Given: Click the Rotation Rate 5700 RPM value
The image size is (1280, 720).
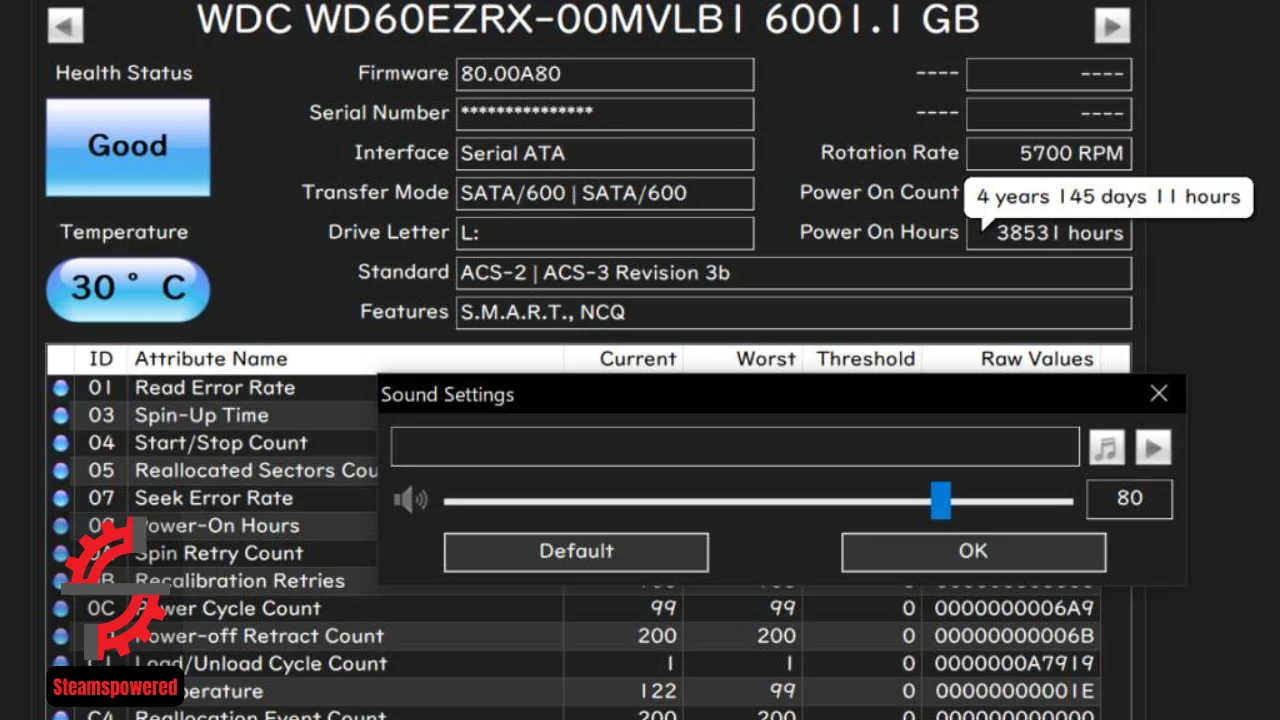Looking at the screenshot, I should 1049,154.
